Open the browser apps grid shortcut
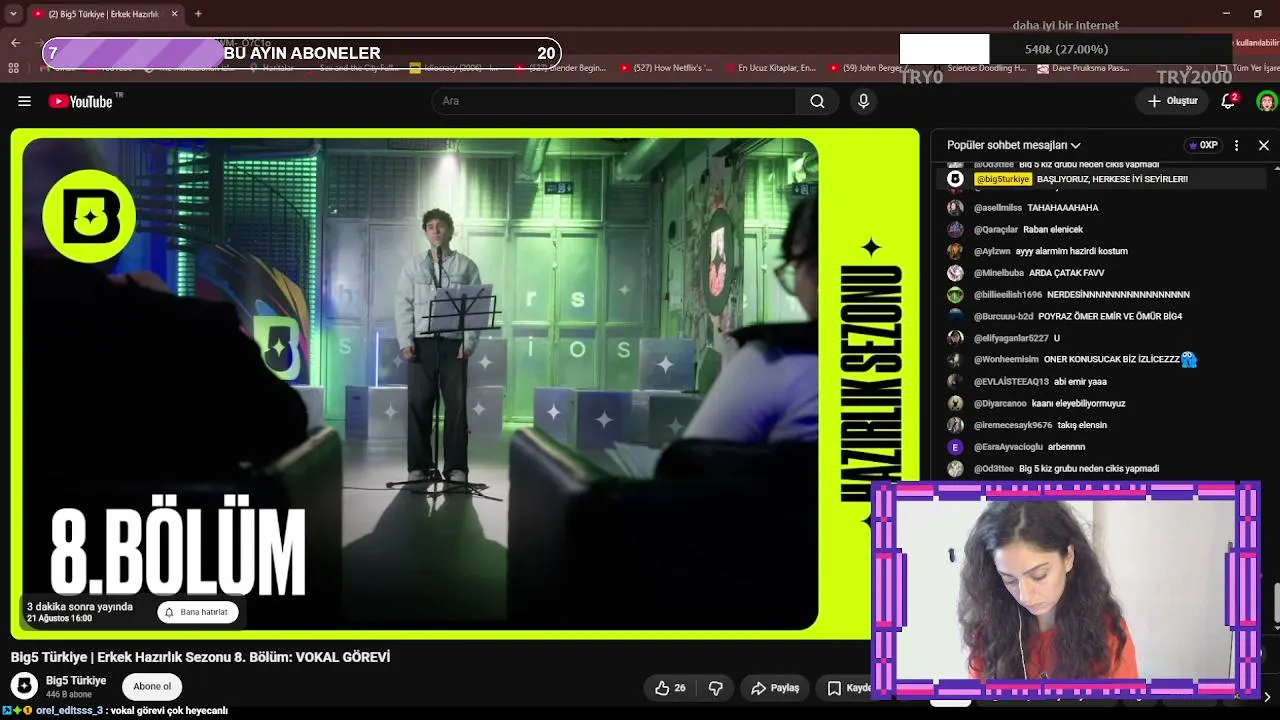 pyautogui.click(x=13, y=68)
